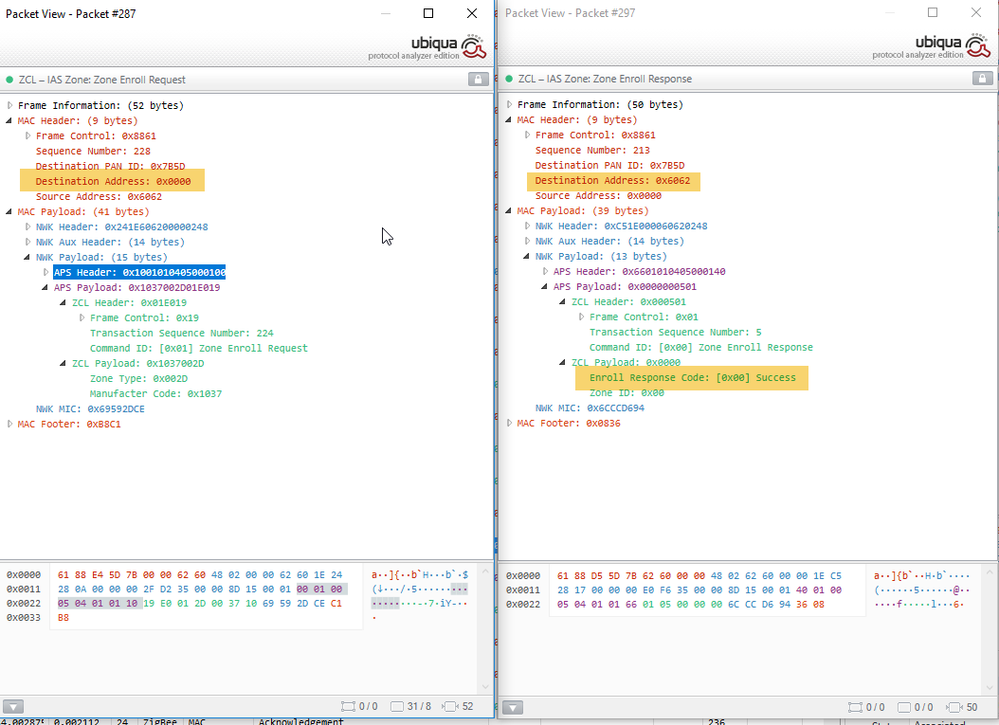The image size is (999, 725).
Task: Click hex offset 0x0011 in Packet #297
Action: pos(522,591)
